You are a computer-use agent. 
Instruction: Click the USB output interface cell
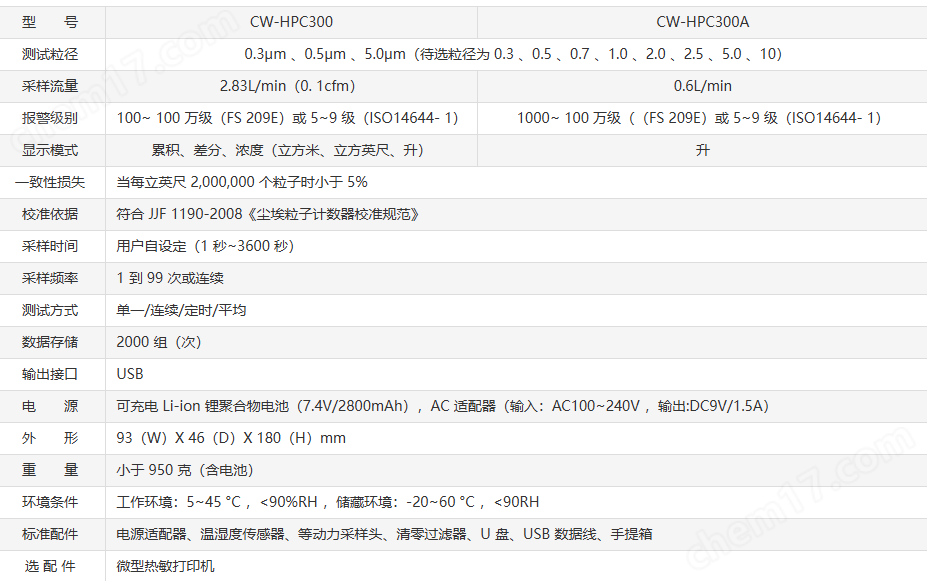pyautogui.click(x=131, y=374)
